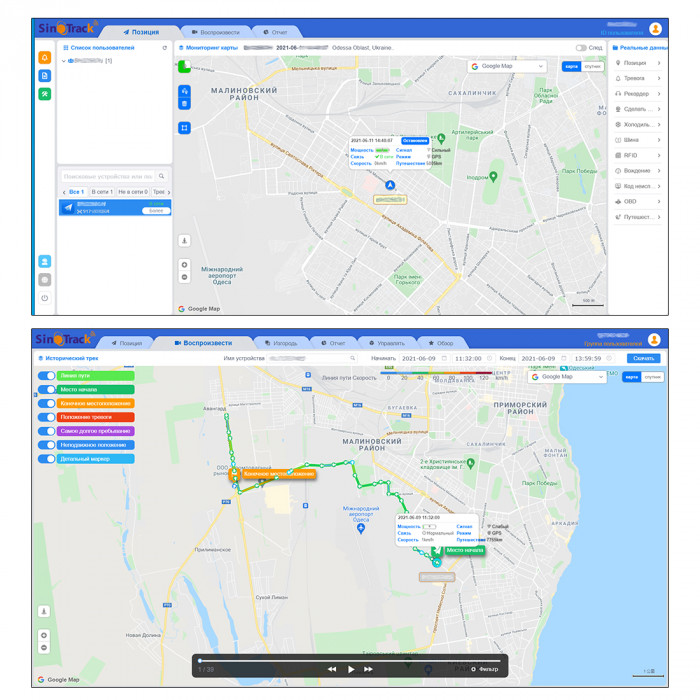The image size is (700, 700).
Task: Switch to Позиция tab in playback window
Action: [x=127, y=343]
